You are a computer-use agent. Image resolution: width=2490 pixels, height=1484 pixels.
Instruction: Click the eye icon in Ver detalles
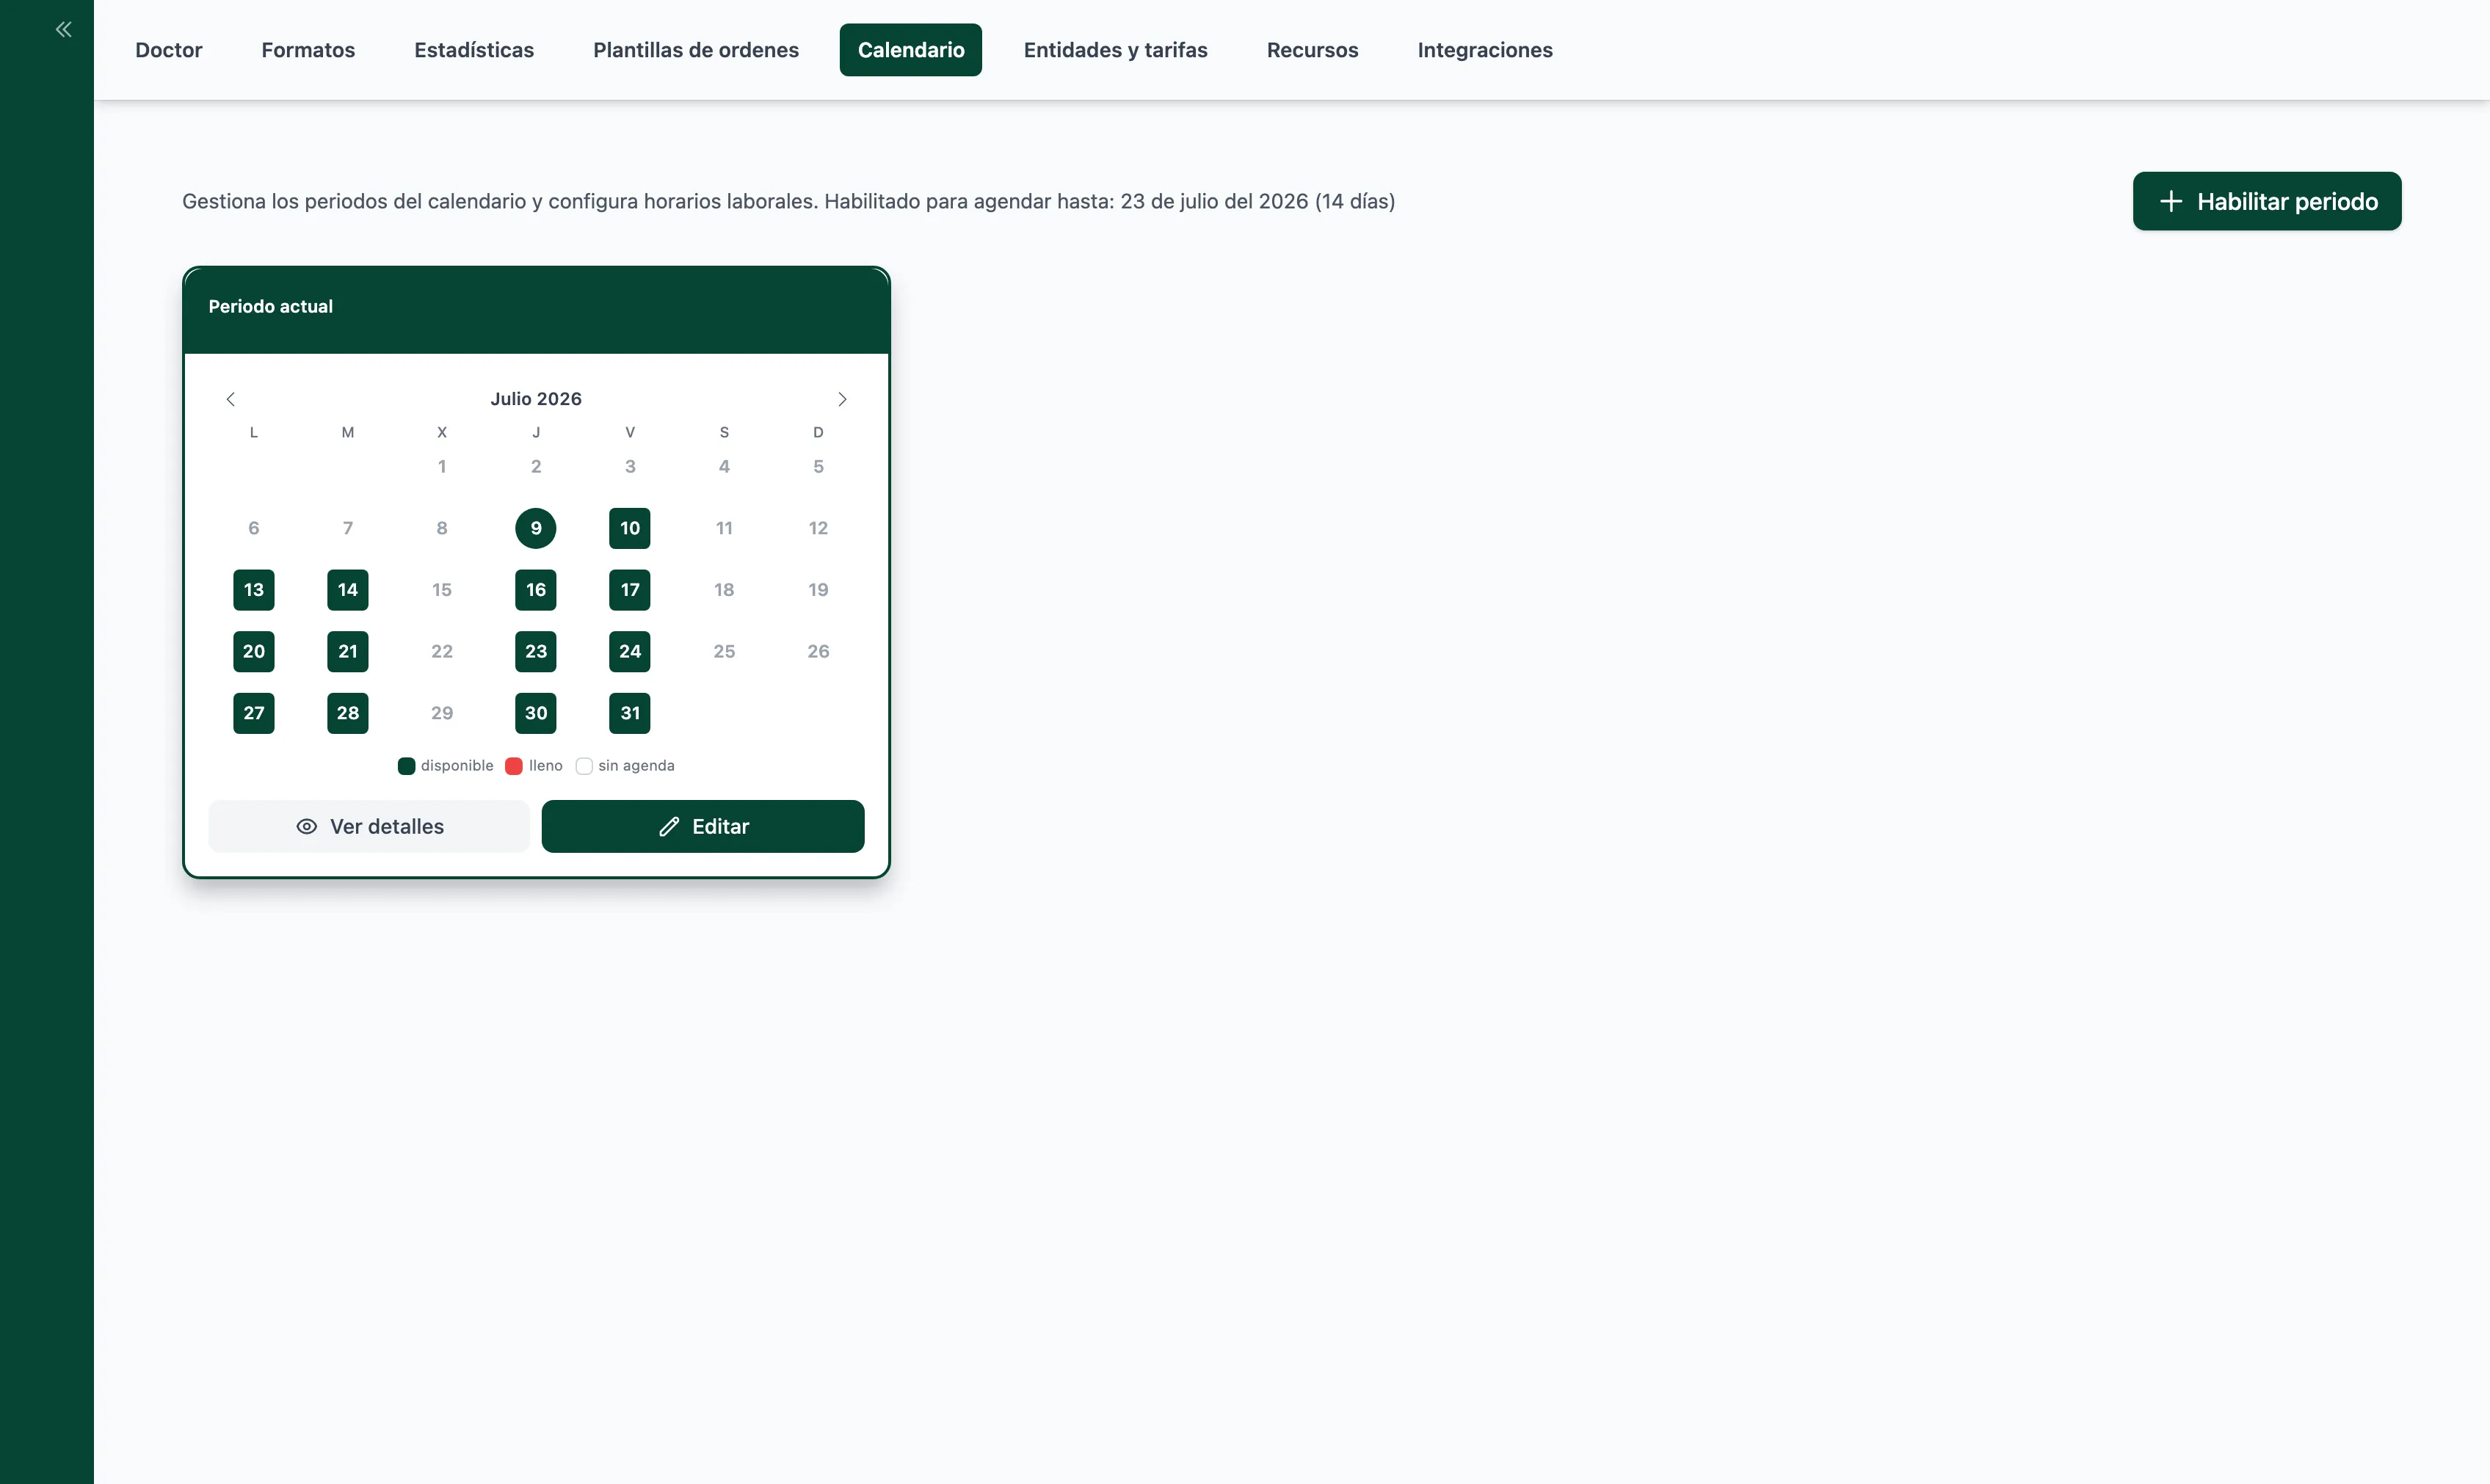point(307,826)
